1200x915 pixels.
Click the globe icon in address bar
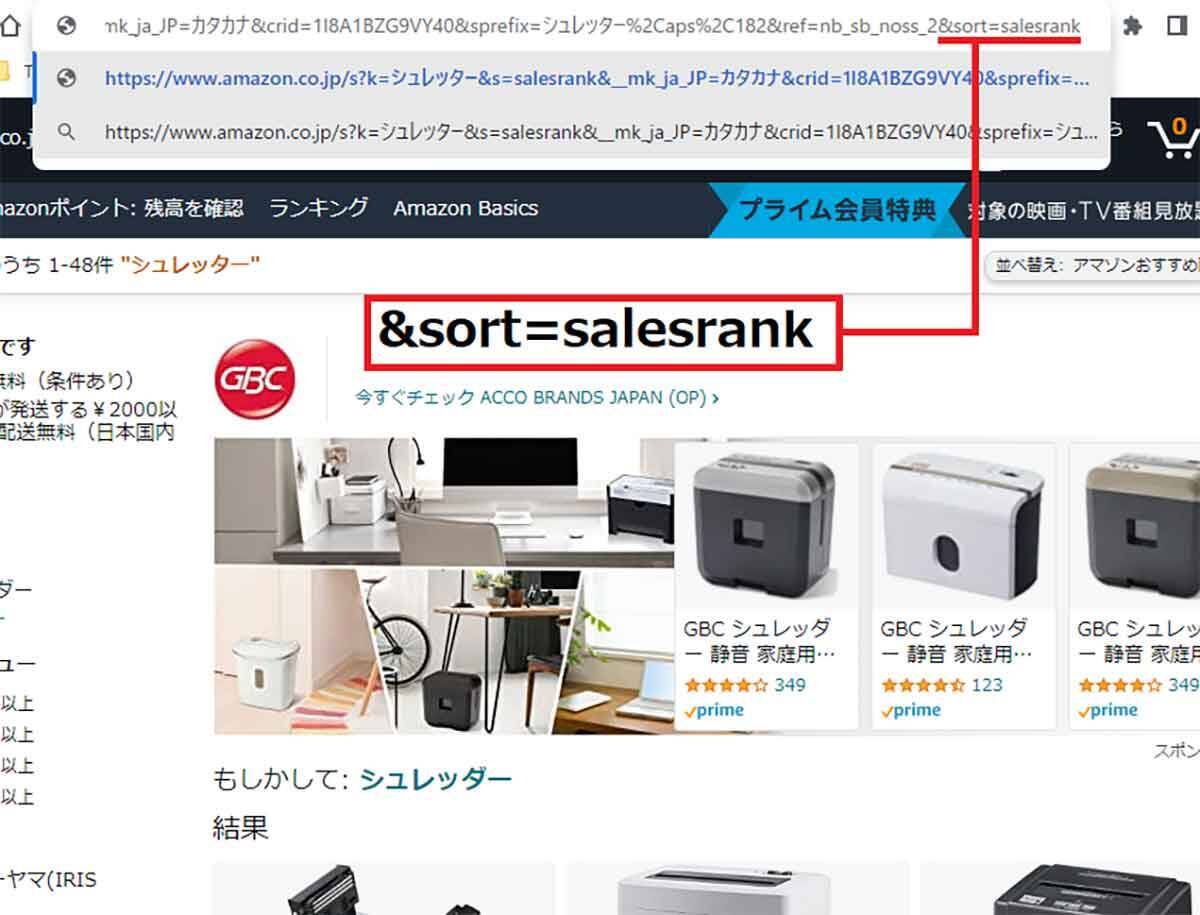point(67,27)
